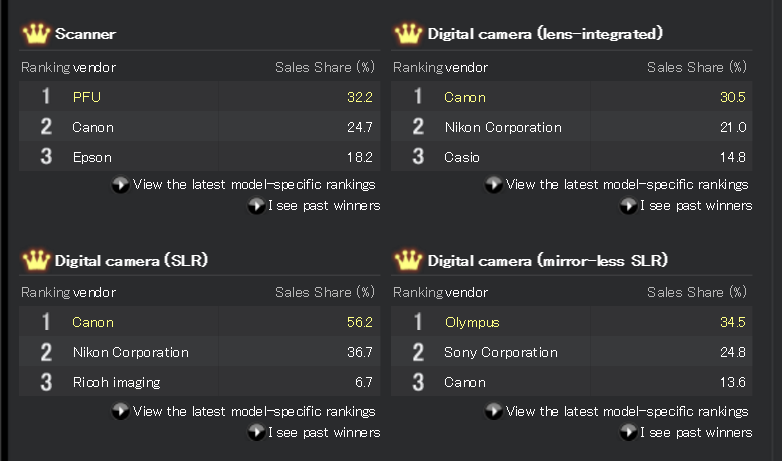Click Ricoh imaging row in SLR table
The width and height of the screenshot is (782, 461).
(116, 382)
